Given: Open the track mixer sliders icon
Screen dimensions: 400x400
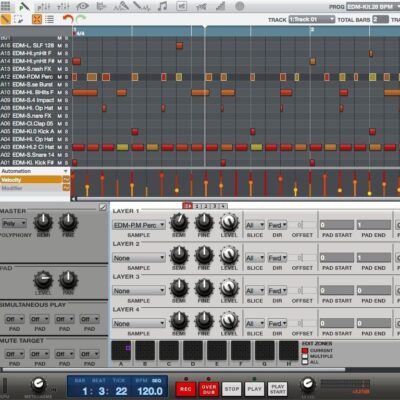Looking at the screenshot, I should click(x=63, y=6).
